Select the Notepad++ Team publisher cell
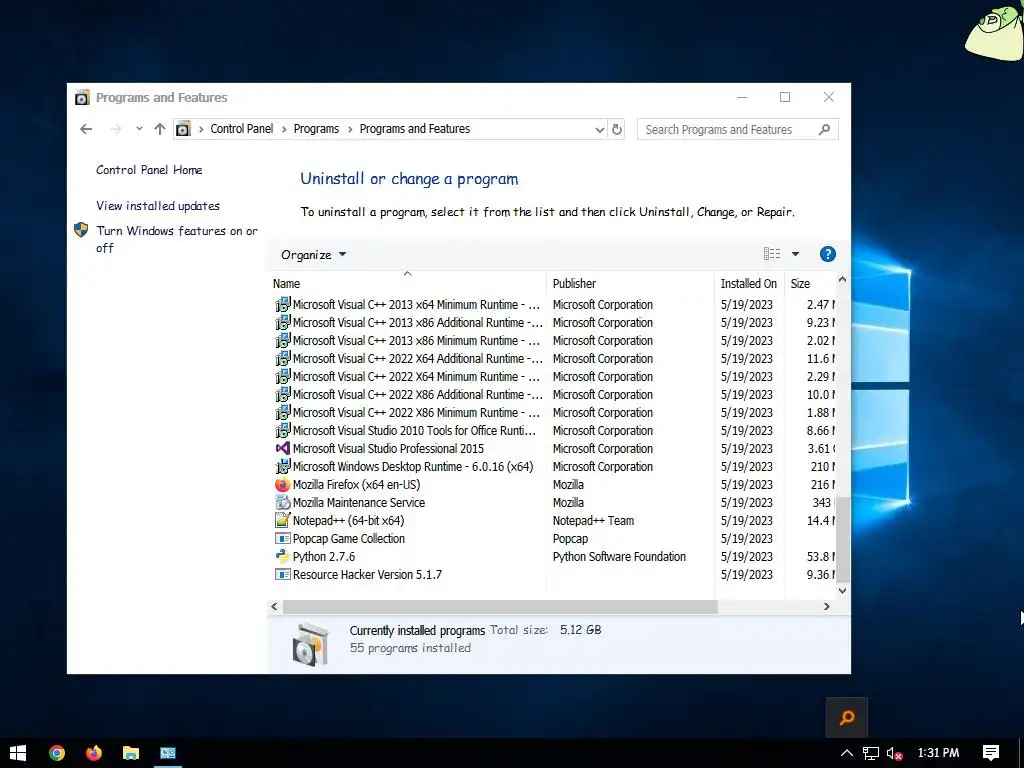 593,520
